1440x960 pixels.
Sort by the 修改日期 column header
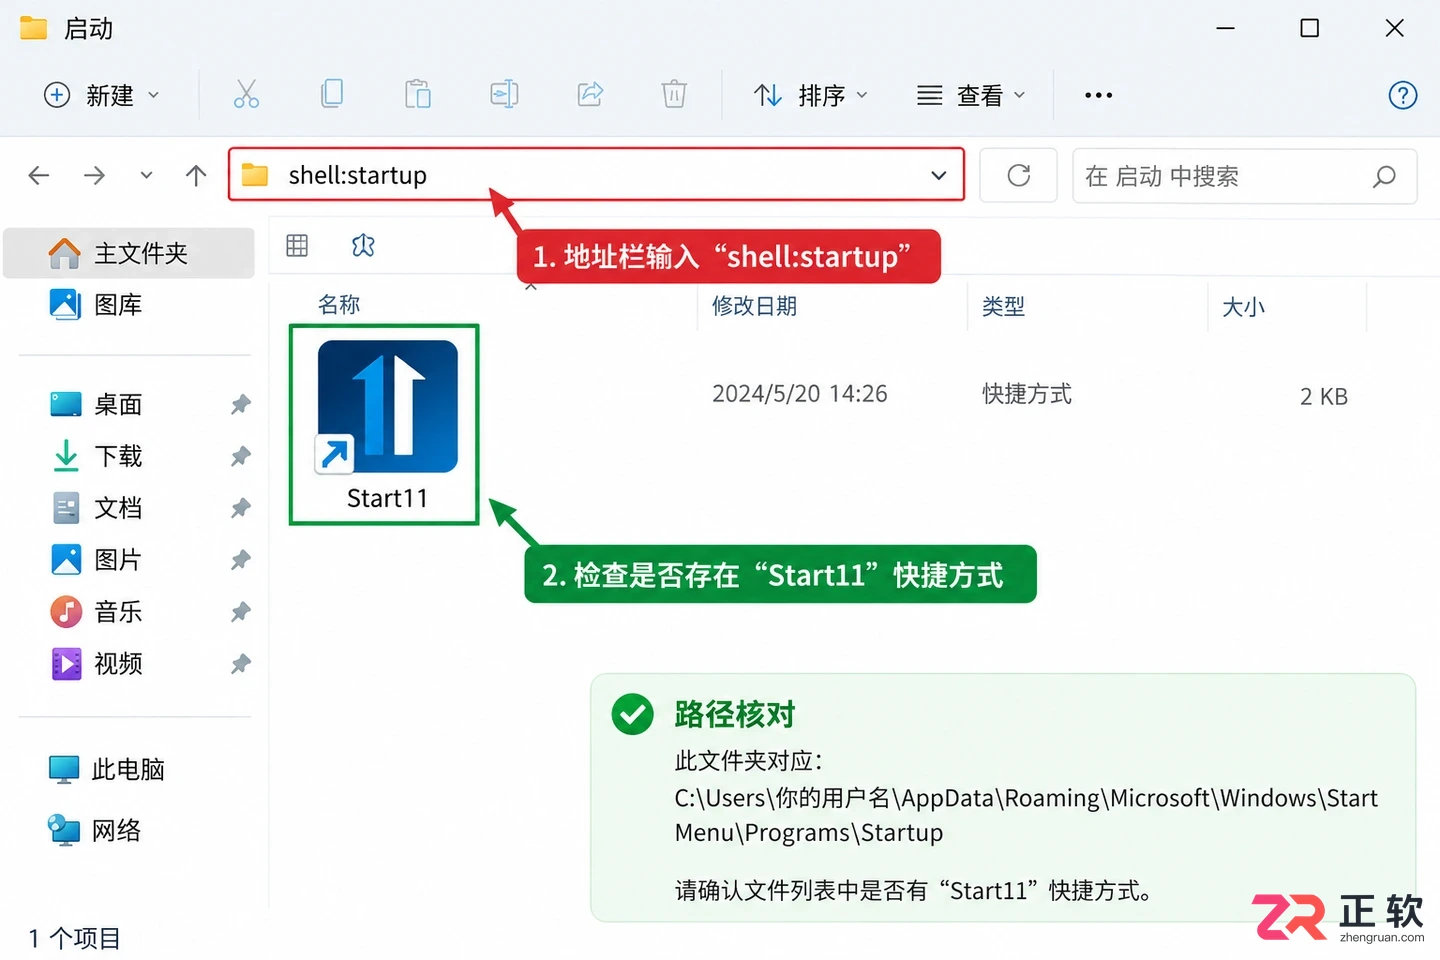(x=754, y=306)
